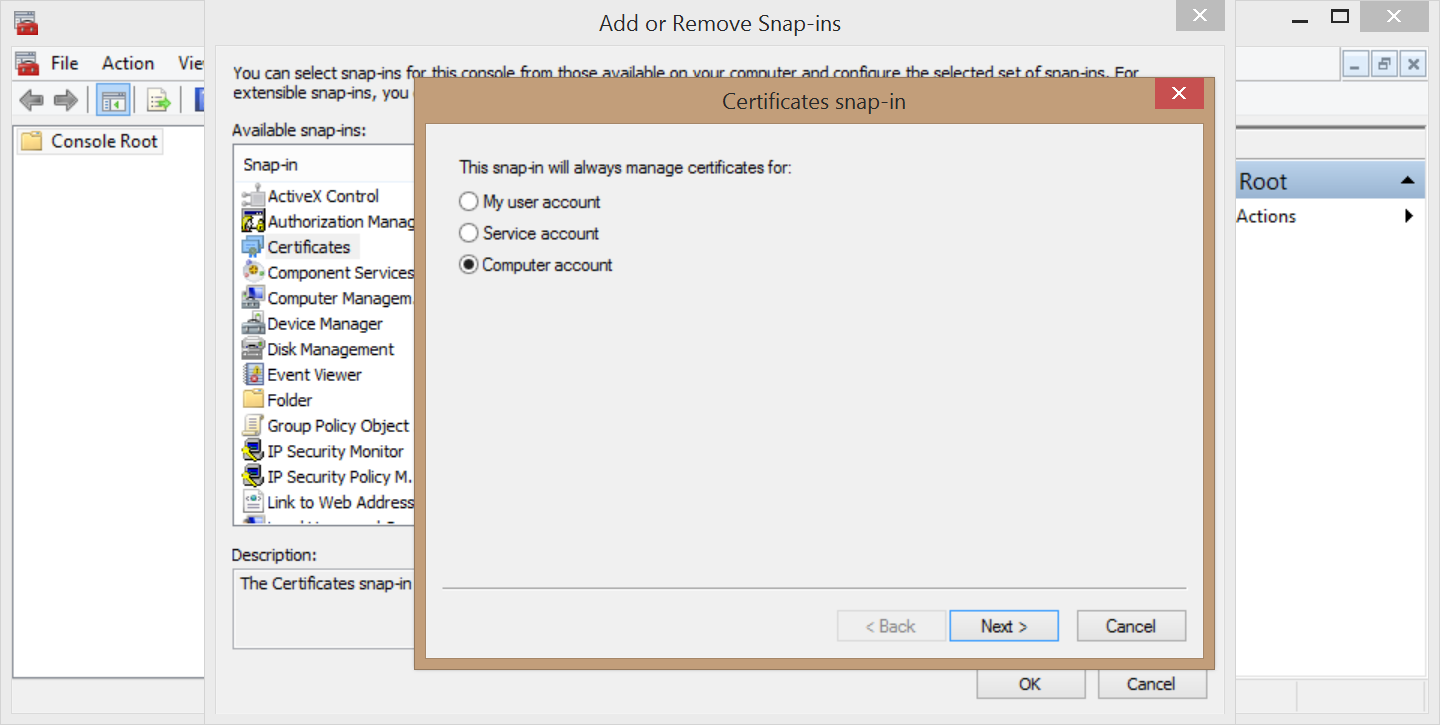Select the Certificates snap-in icon

[x=253, y=247]
